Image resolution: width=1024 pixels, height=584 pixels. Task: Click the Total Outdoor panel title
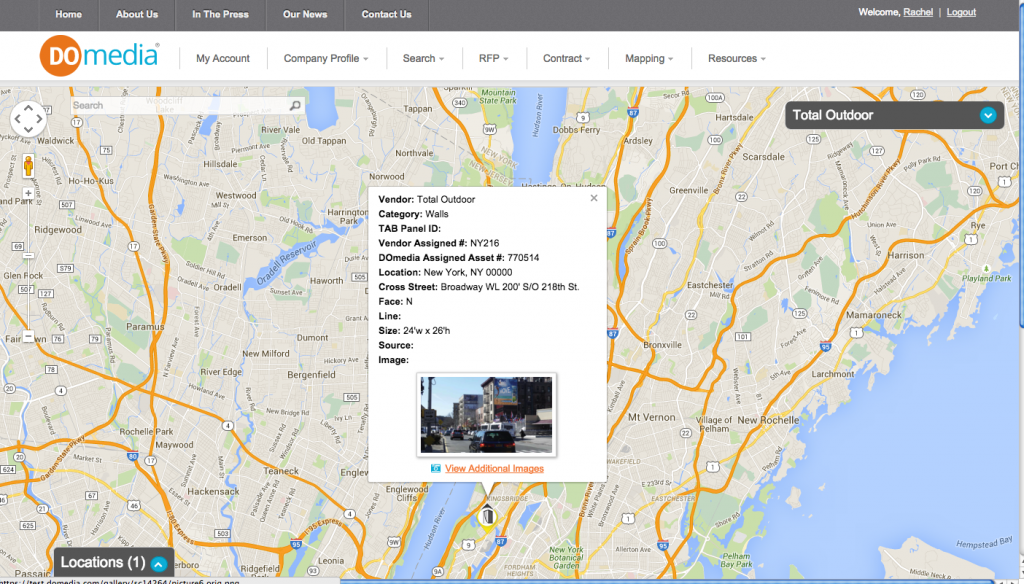(833, 115)
